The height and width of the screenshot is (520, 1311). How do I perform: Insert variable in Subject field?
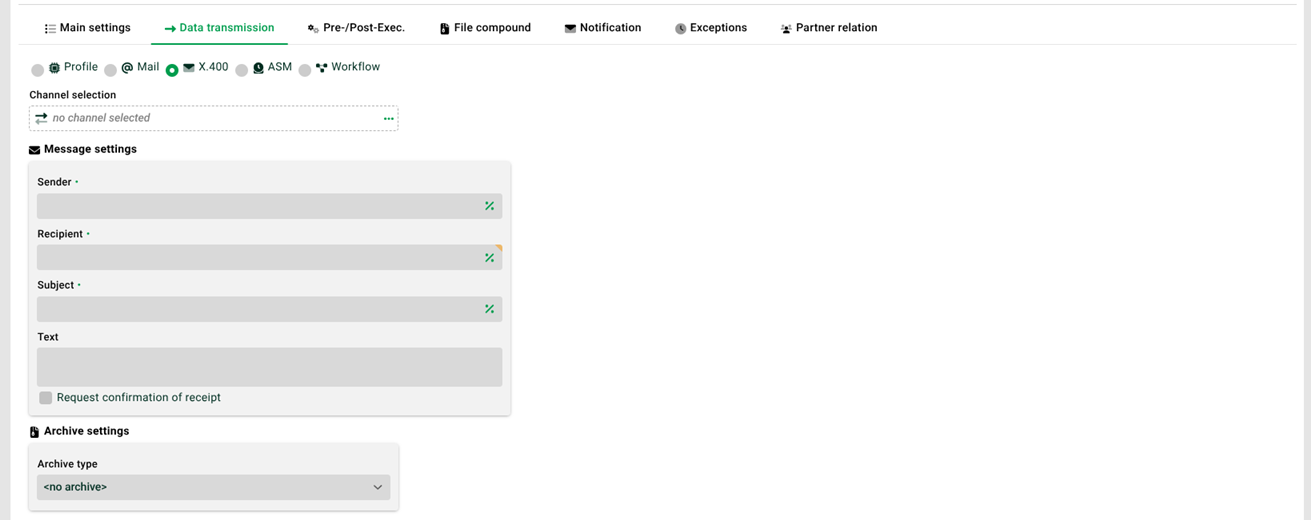point(489,309)
